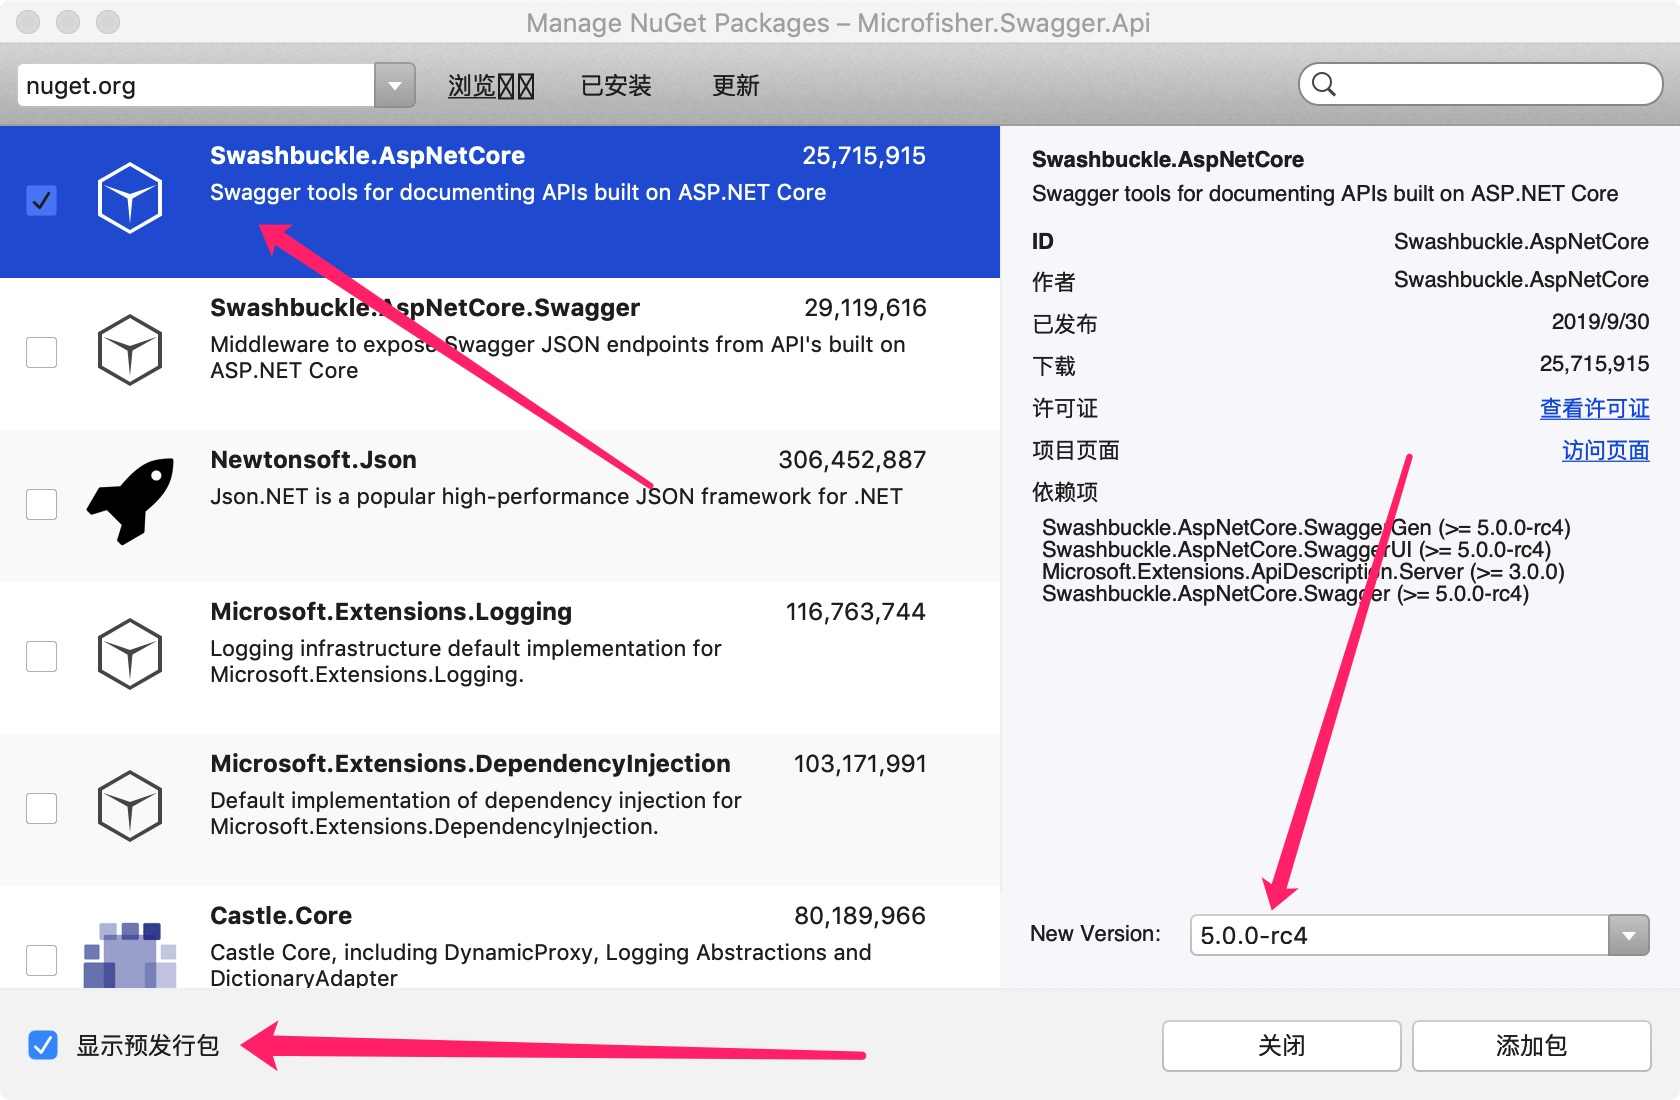The image size is (1680, 1100).
Task: Click the 5.0.0-rc4 version combo box
Action: click(1419, 935)
